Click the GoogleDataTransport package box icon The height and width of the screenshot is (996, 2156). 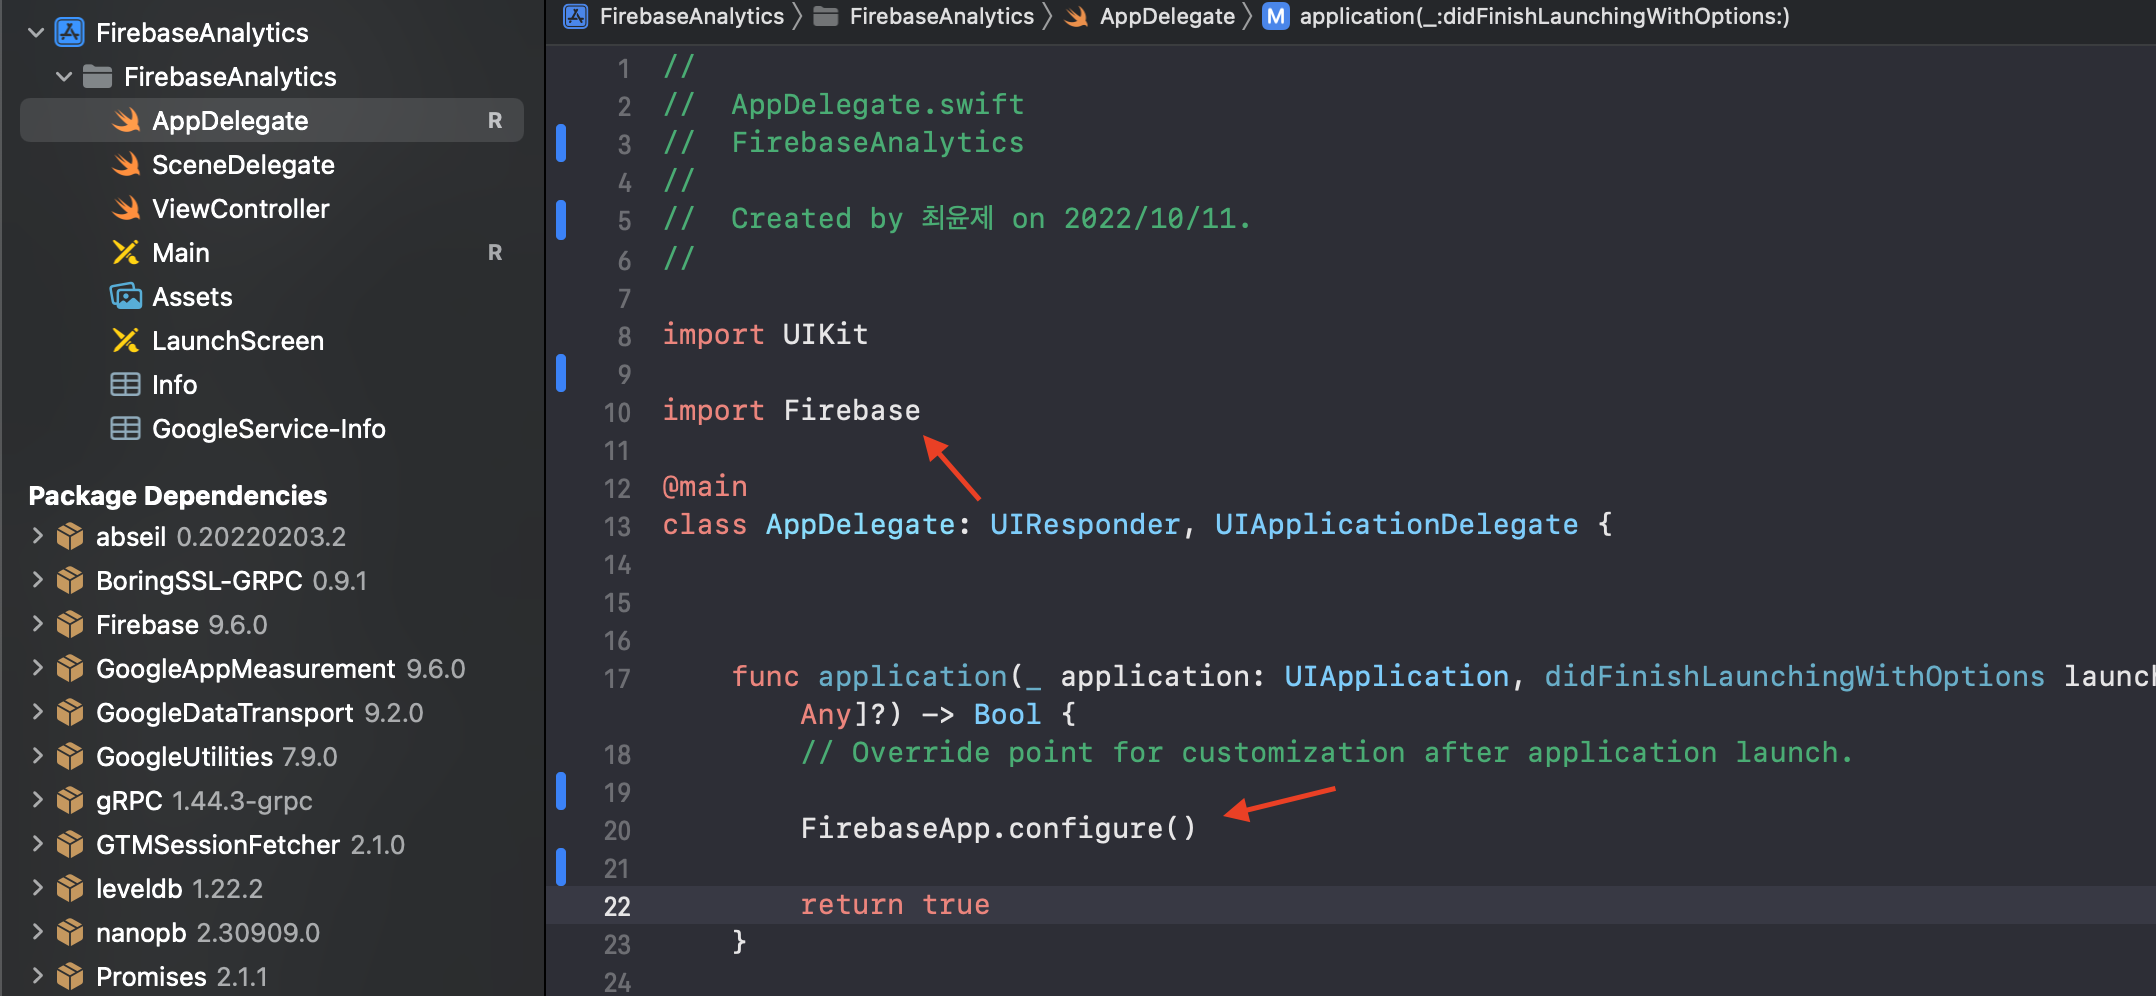click(x=70, y=713)
